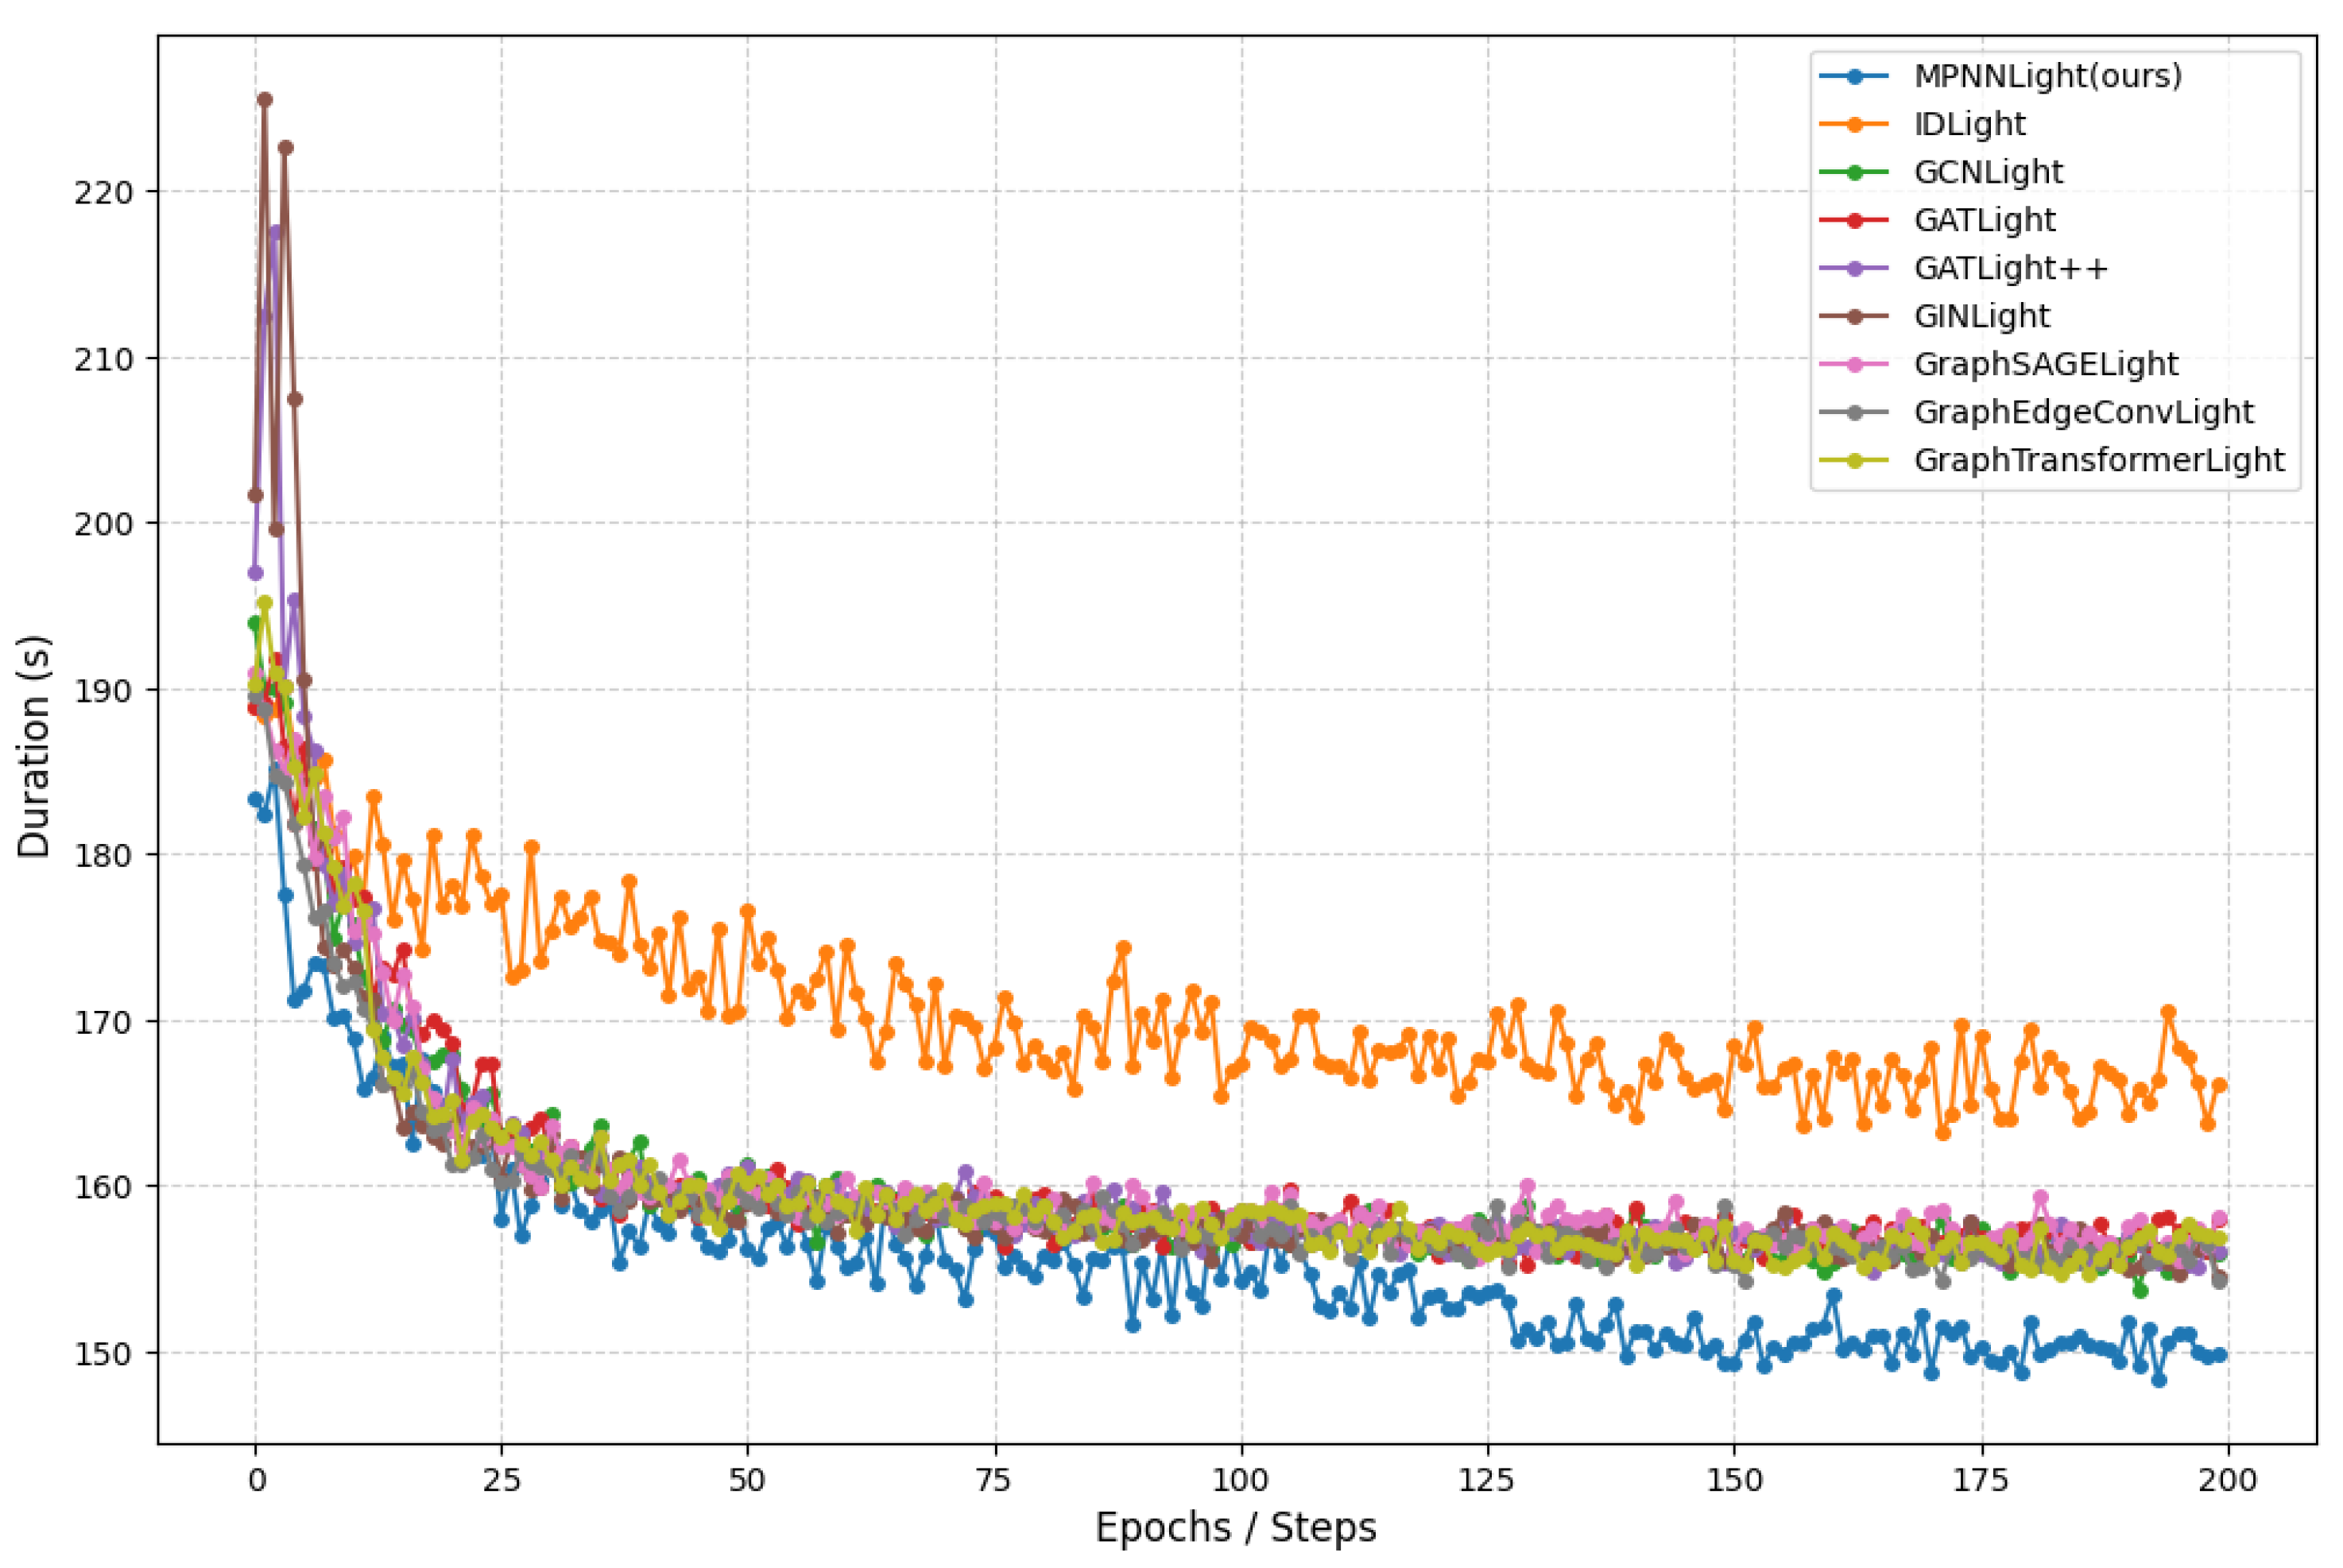
Task: Click the GATLight legend label
Action: coord(1984,220)
